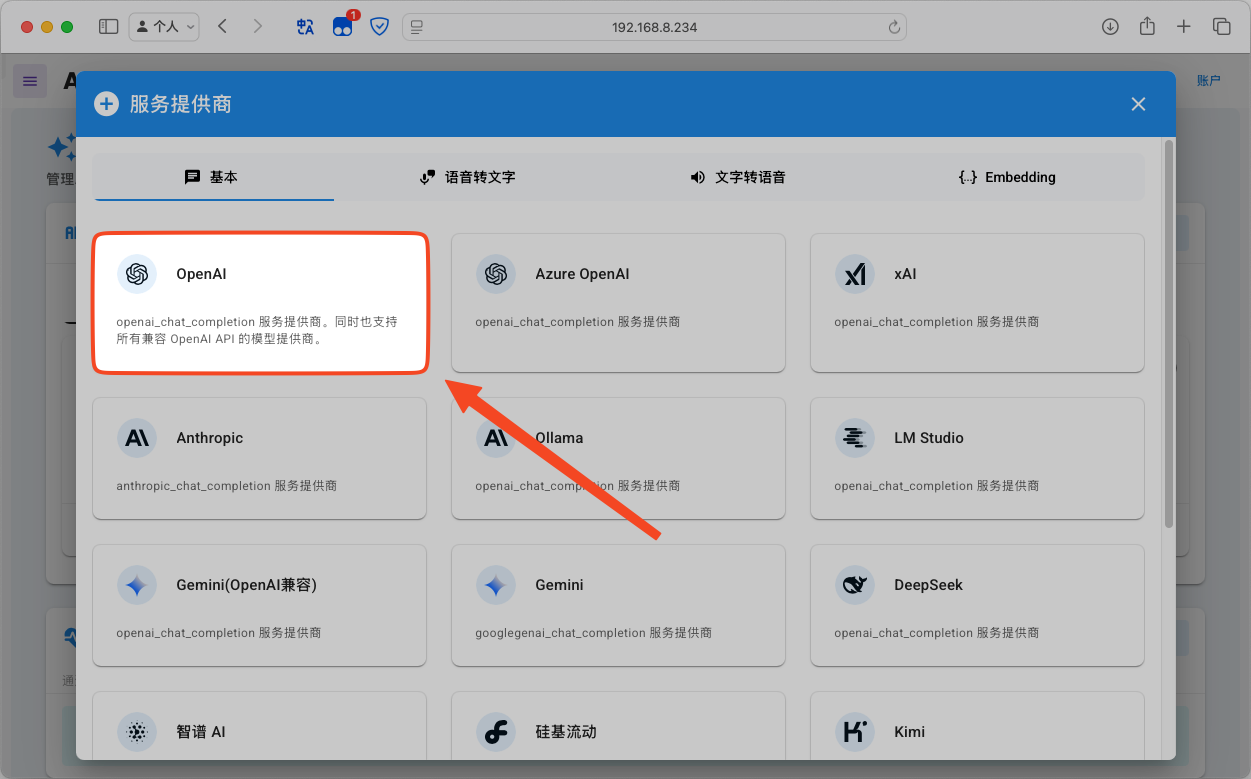1251x779 pixels.
Task: Select the Azure OpenAI logo icon
Action: [x=495, y=274]
